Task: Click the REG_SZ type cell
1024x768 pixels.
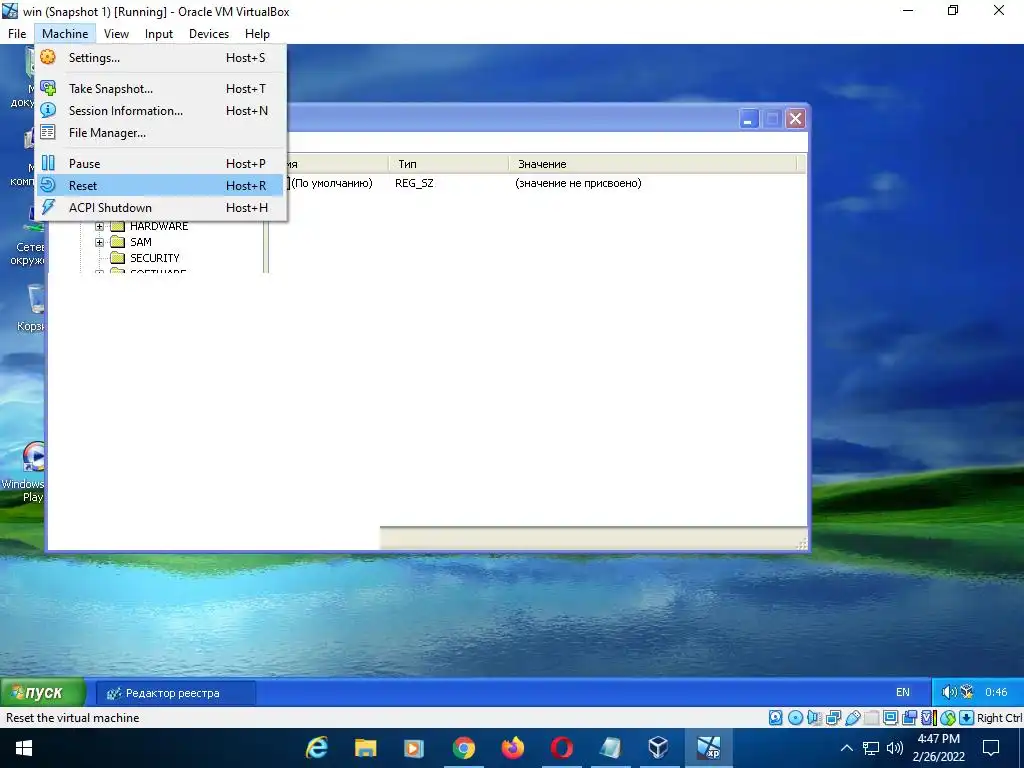Action: coord(414,184)
